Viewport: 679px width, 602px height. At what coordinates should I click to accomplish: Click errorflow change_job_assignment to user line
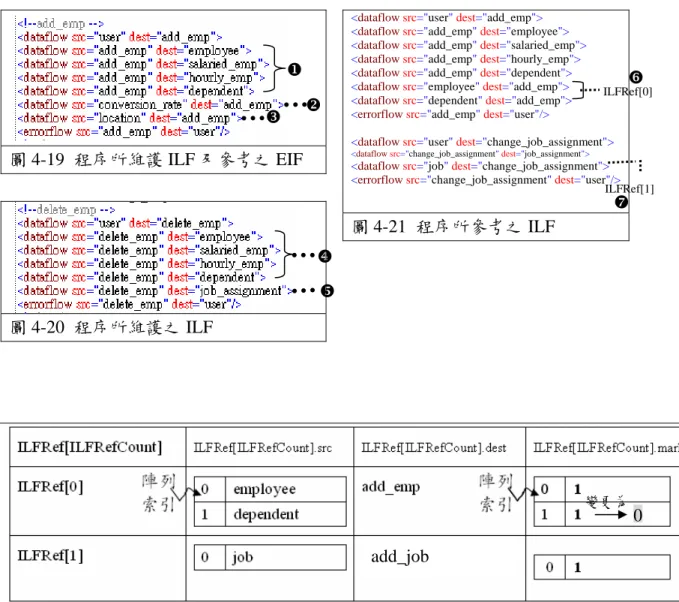pos(485,180)
